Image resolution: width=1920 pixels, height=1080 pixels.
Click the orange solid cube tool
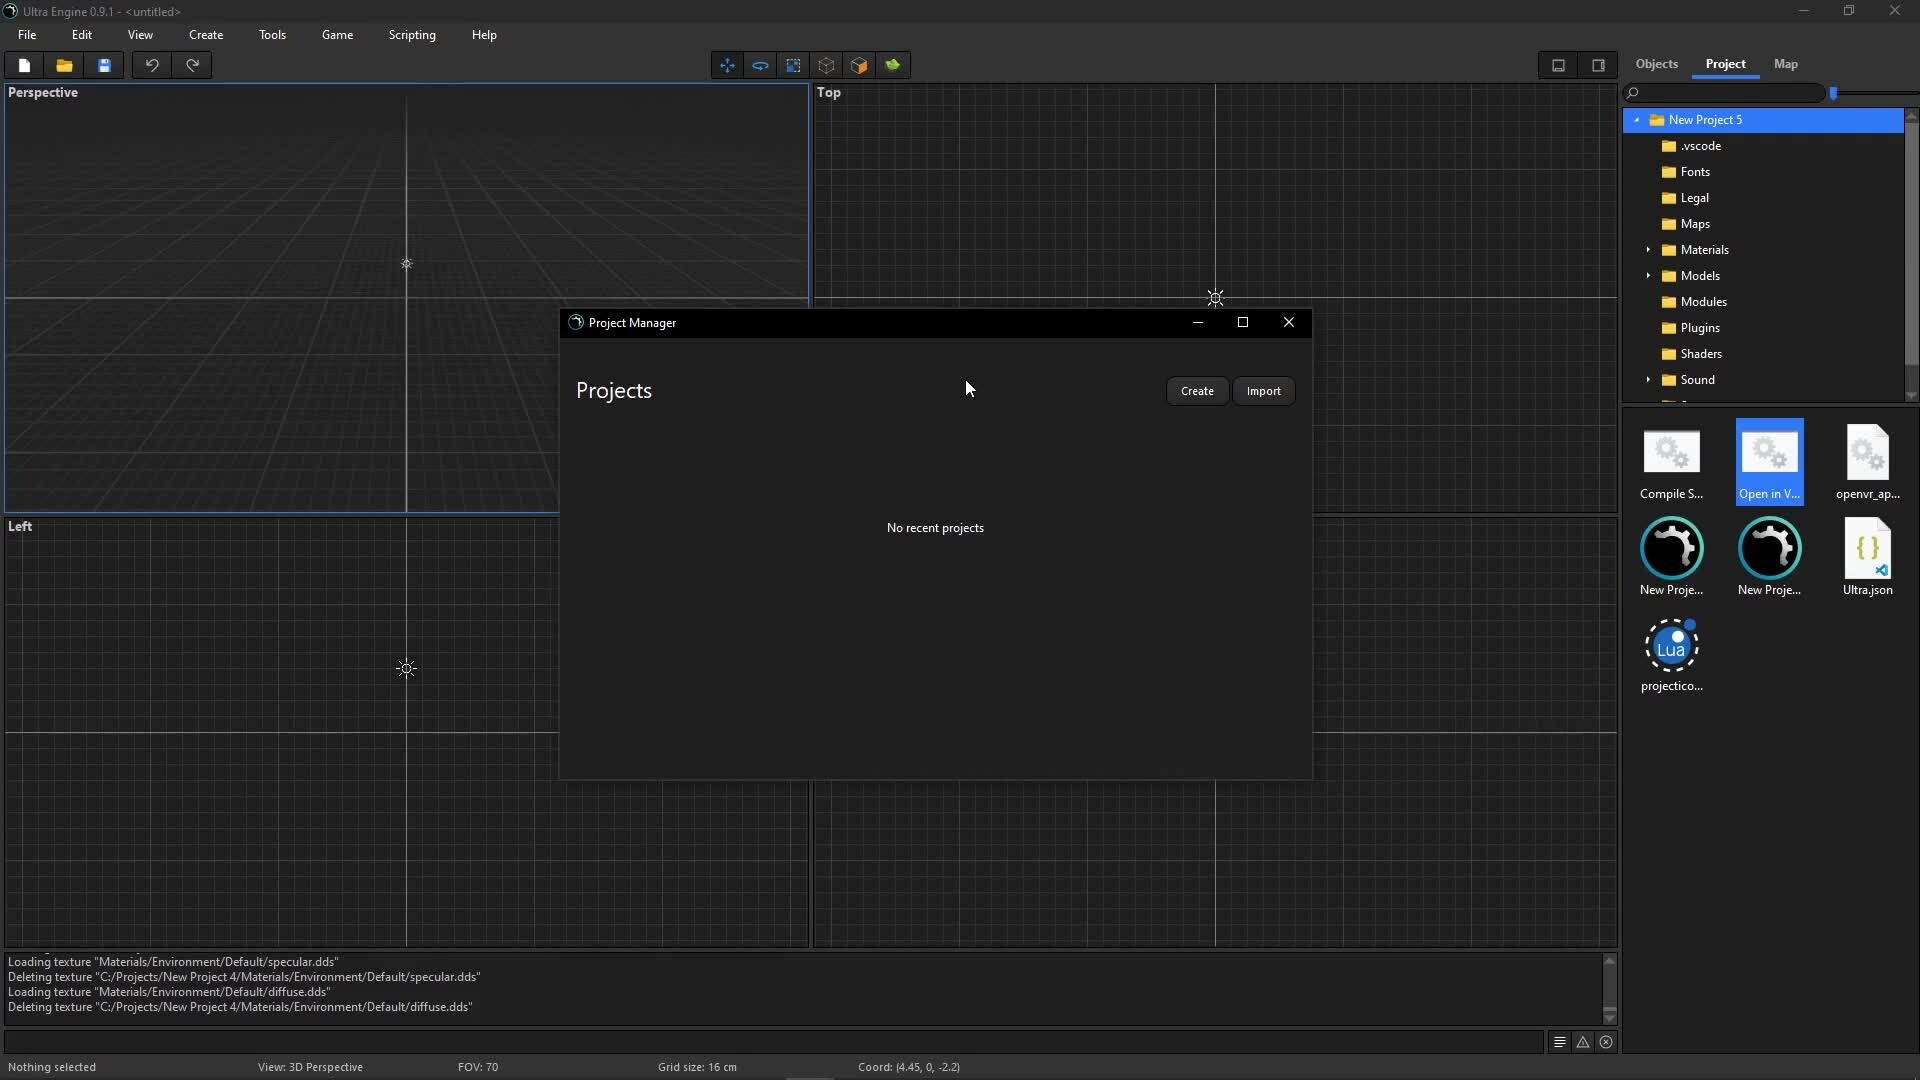click(x=859, y=66)
